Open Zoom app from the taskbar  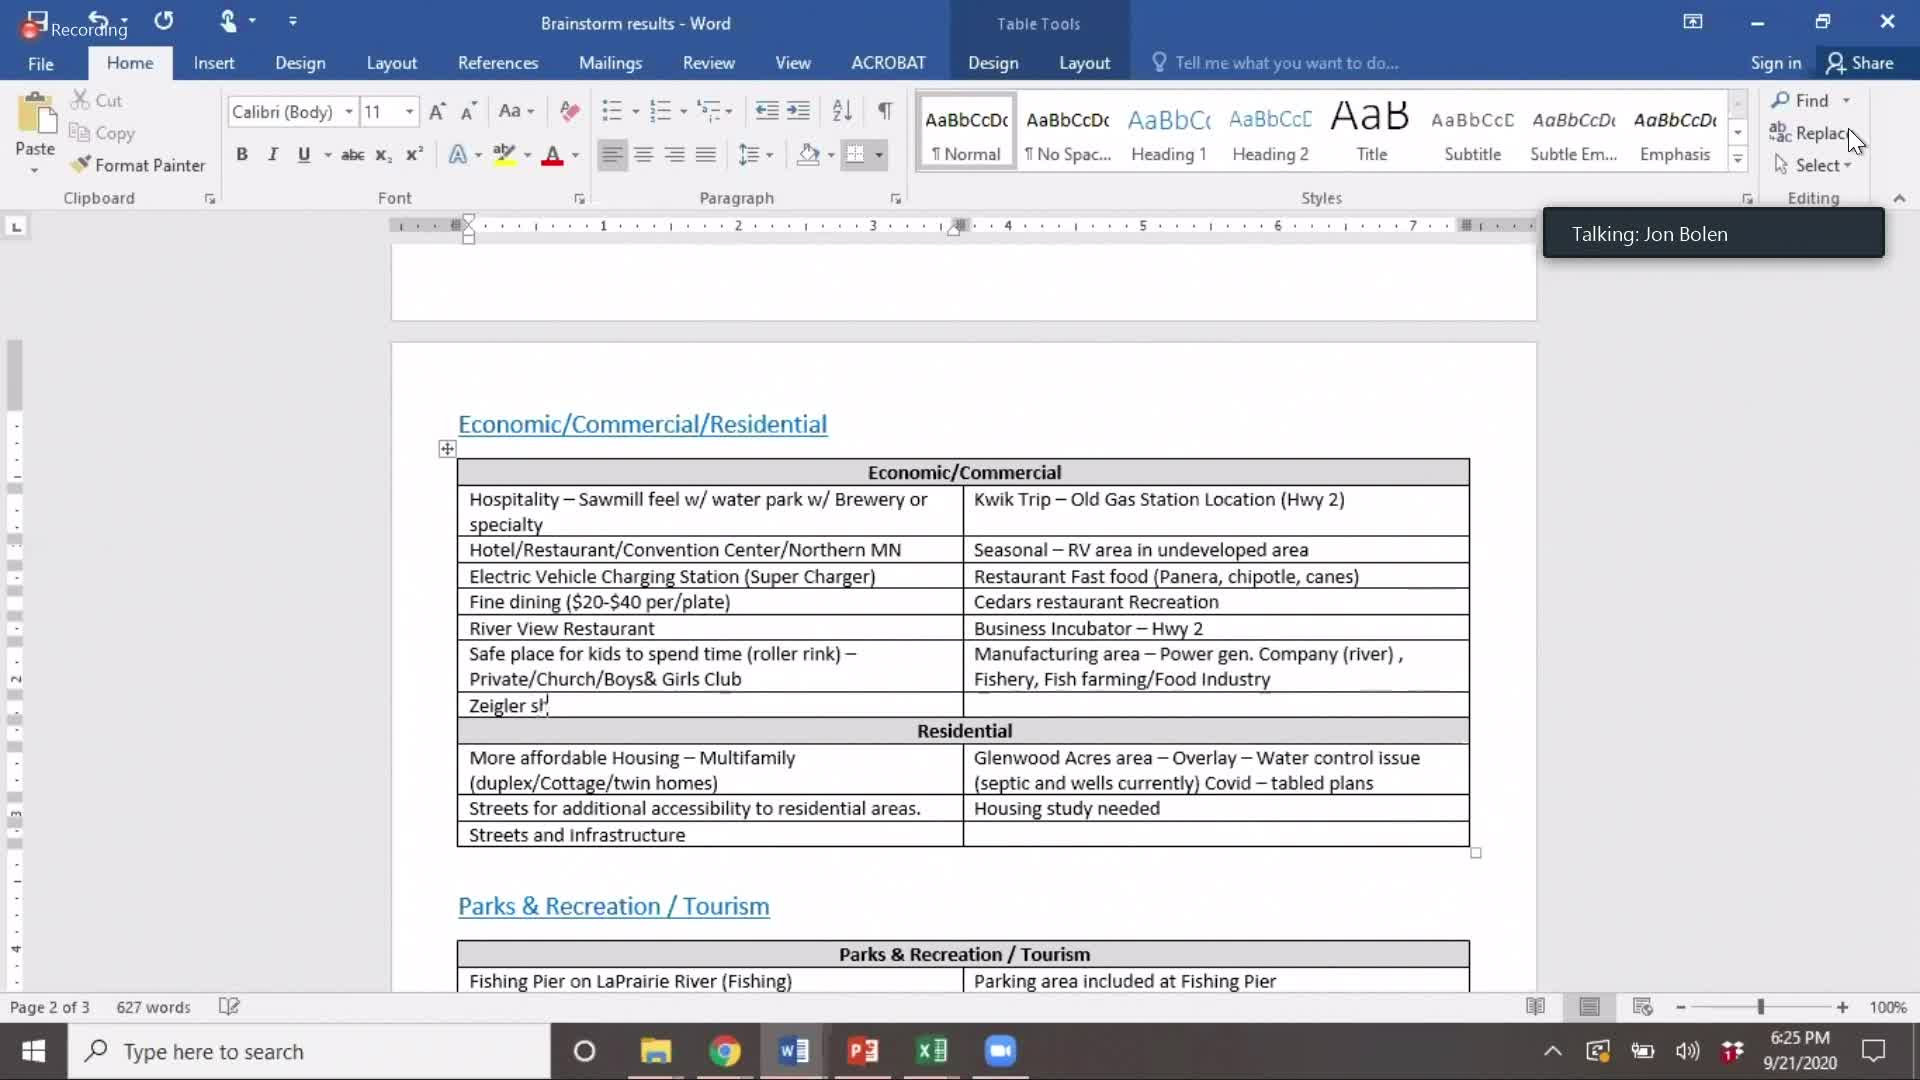(1000, 1051)
